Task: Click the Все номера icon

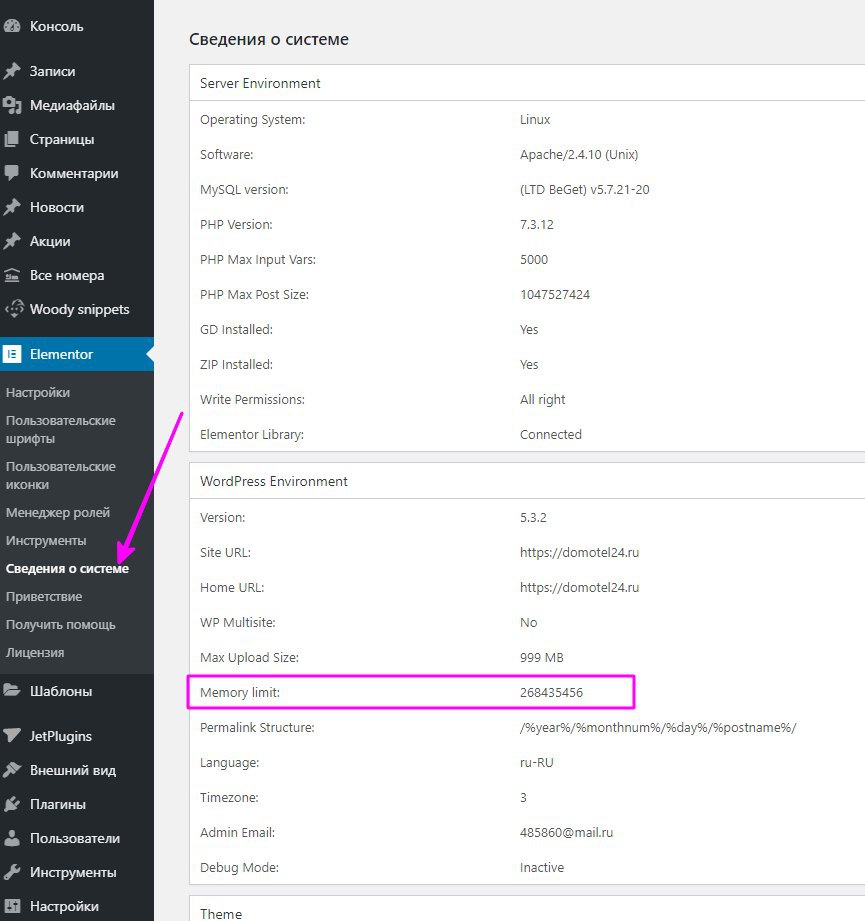Action: point(12,275)
